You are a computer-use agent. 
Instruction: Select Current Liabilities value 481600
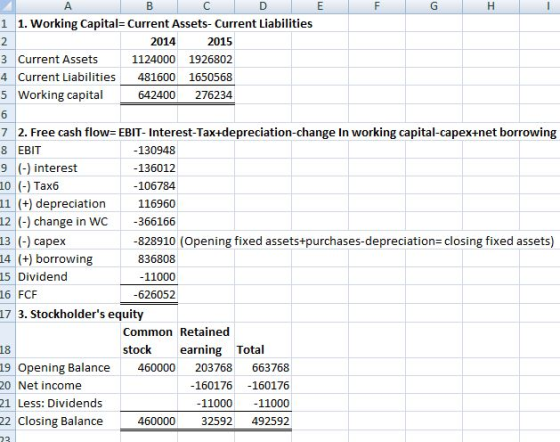pos(149,77)
